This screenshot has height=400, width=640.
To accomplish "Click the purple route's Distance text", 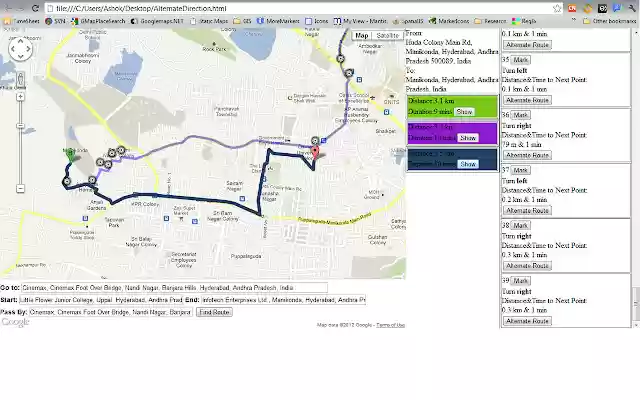I will pyautogui.click(x=431, y=127).
